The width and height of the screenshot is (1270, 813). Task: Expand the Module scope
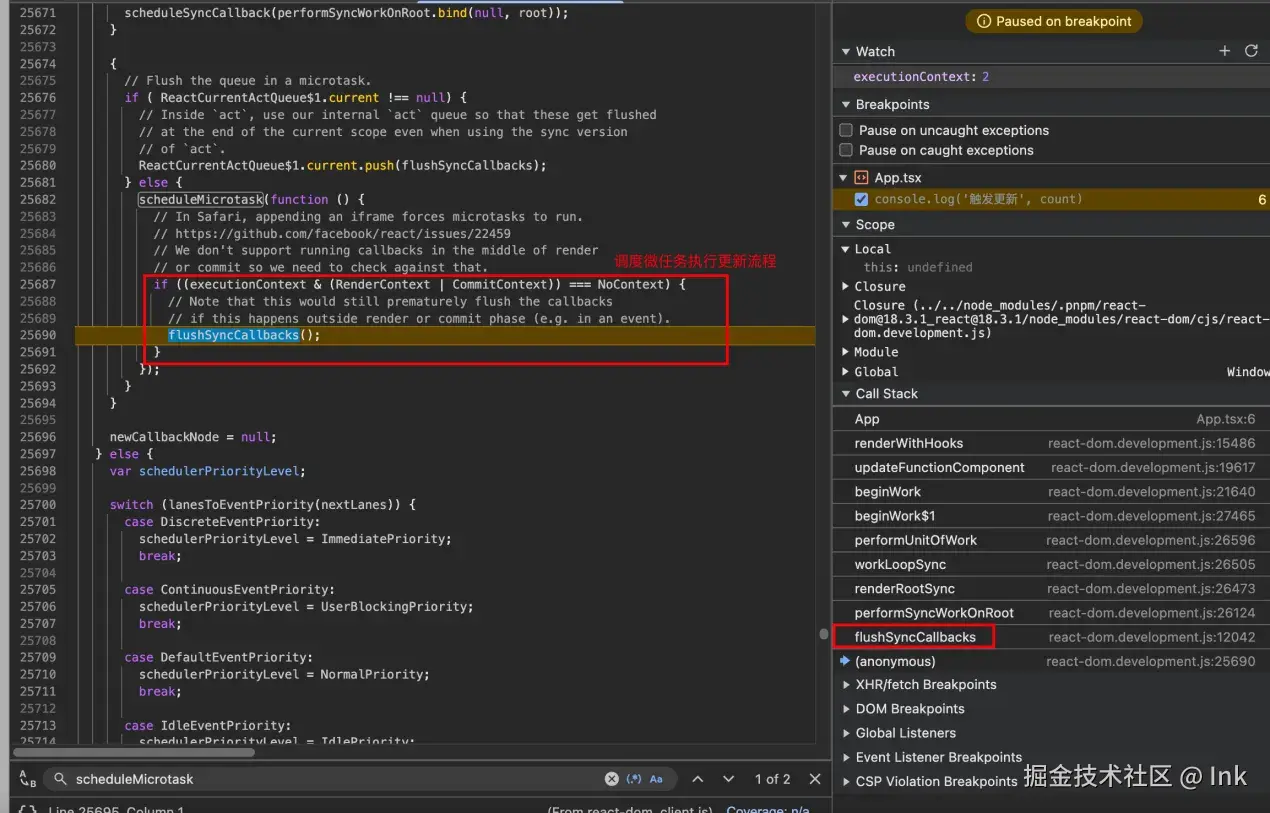point(846,352)
